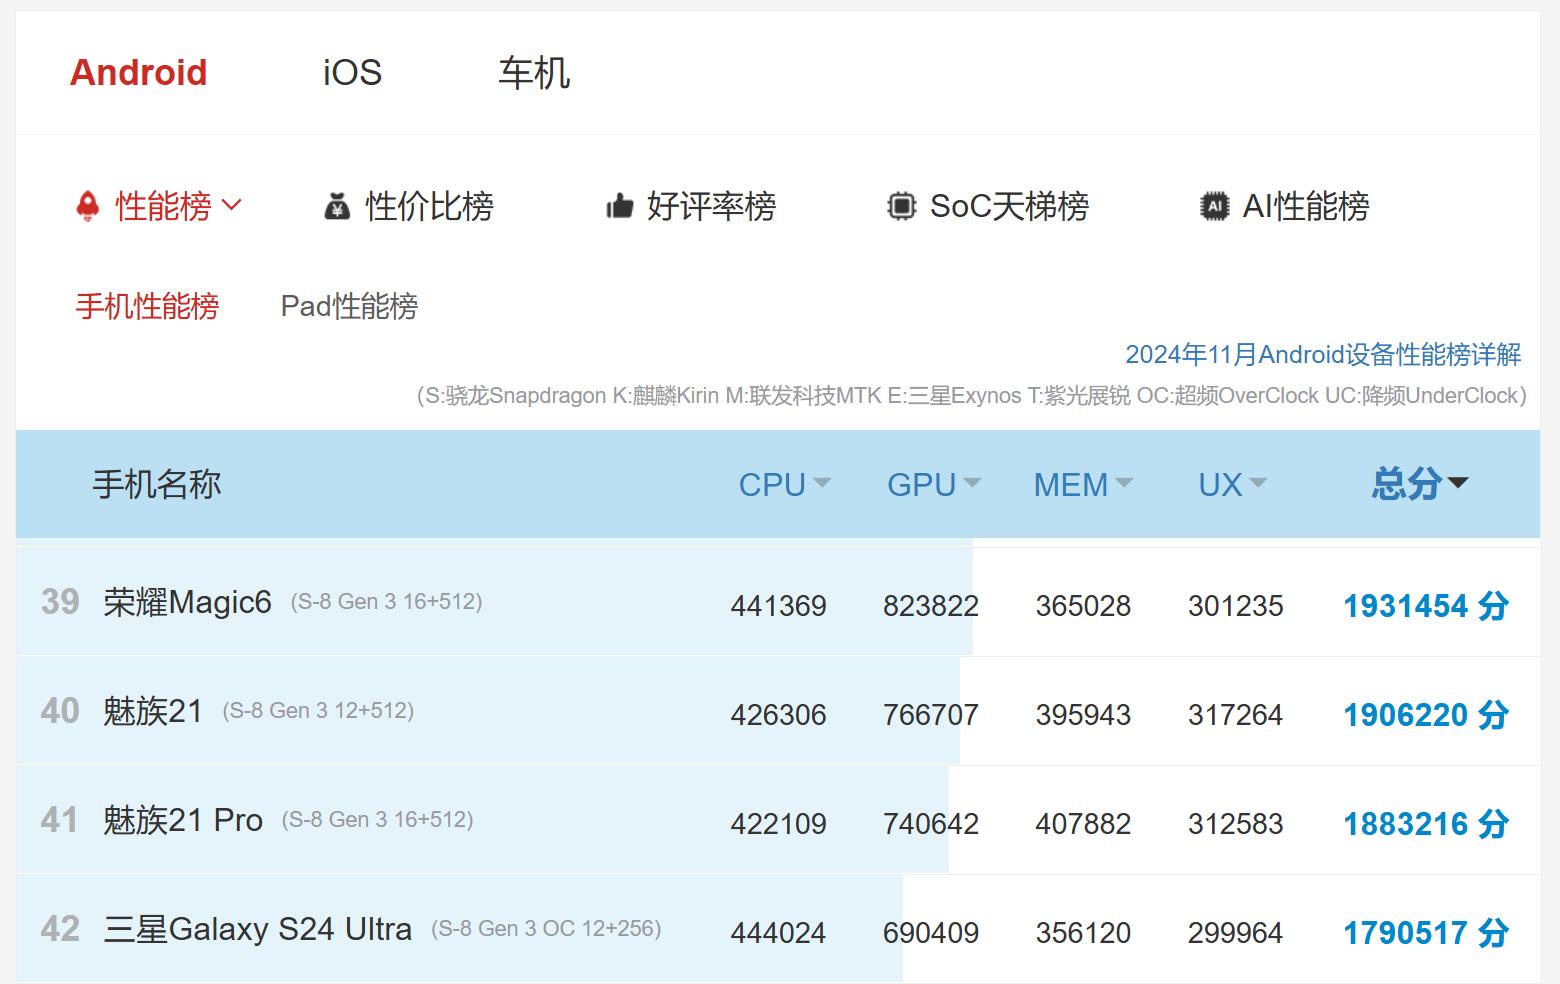The image size is (1560, 984).
Task: Click CPU score 441369
Action: pos(779,606)
